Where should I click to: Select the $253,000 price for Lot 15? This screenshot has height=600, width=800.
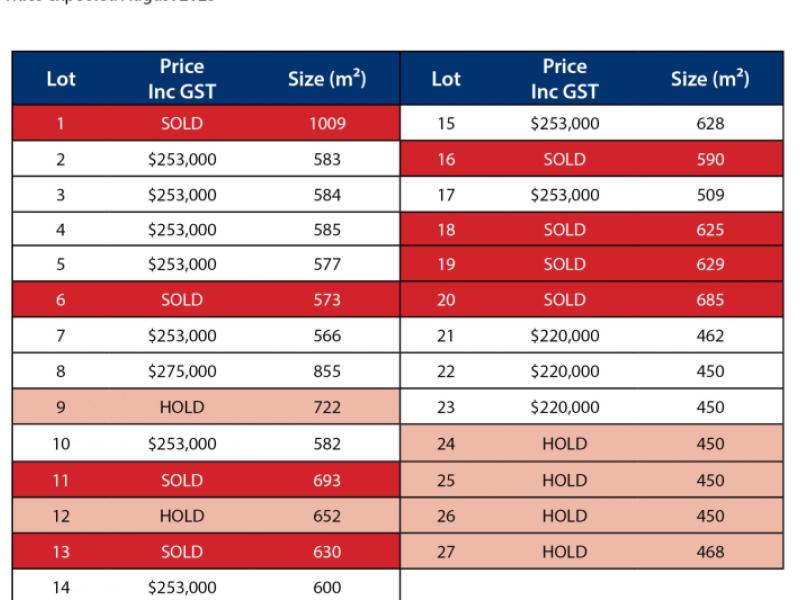click(x=564, y=124)
